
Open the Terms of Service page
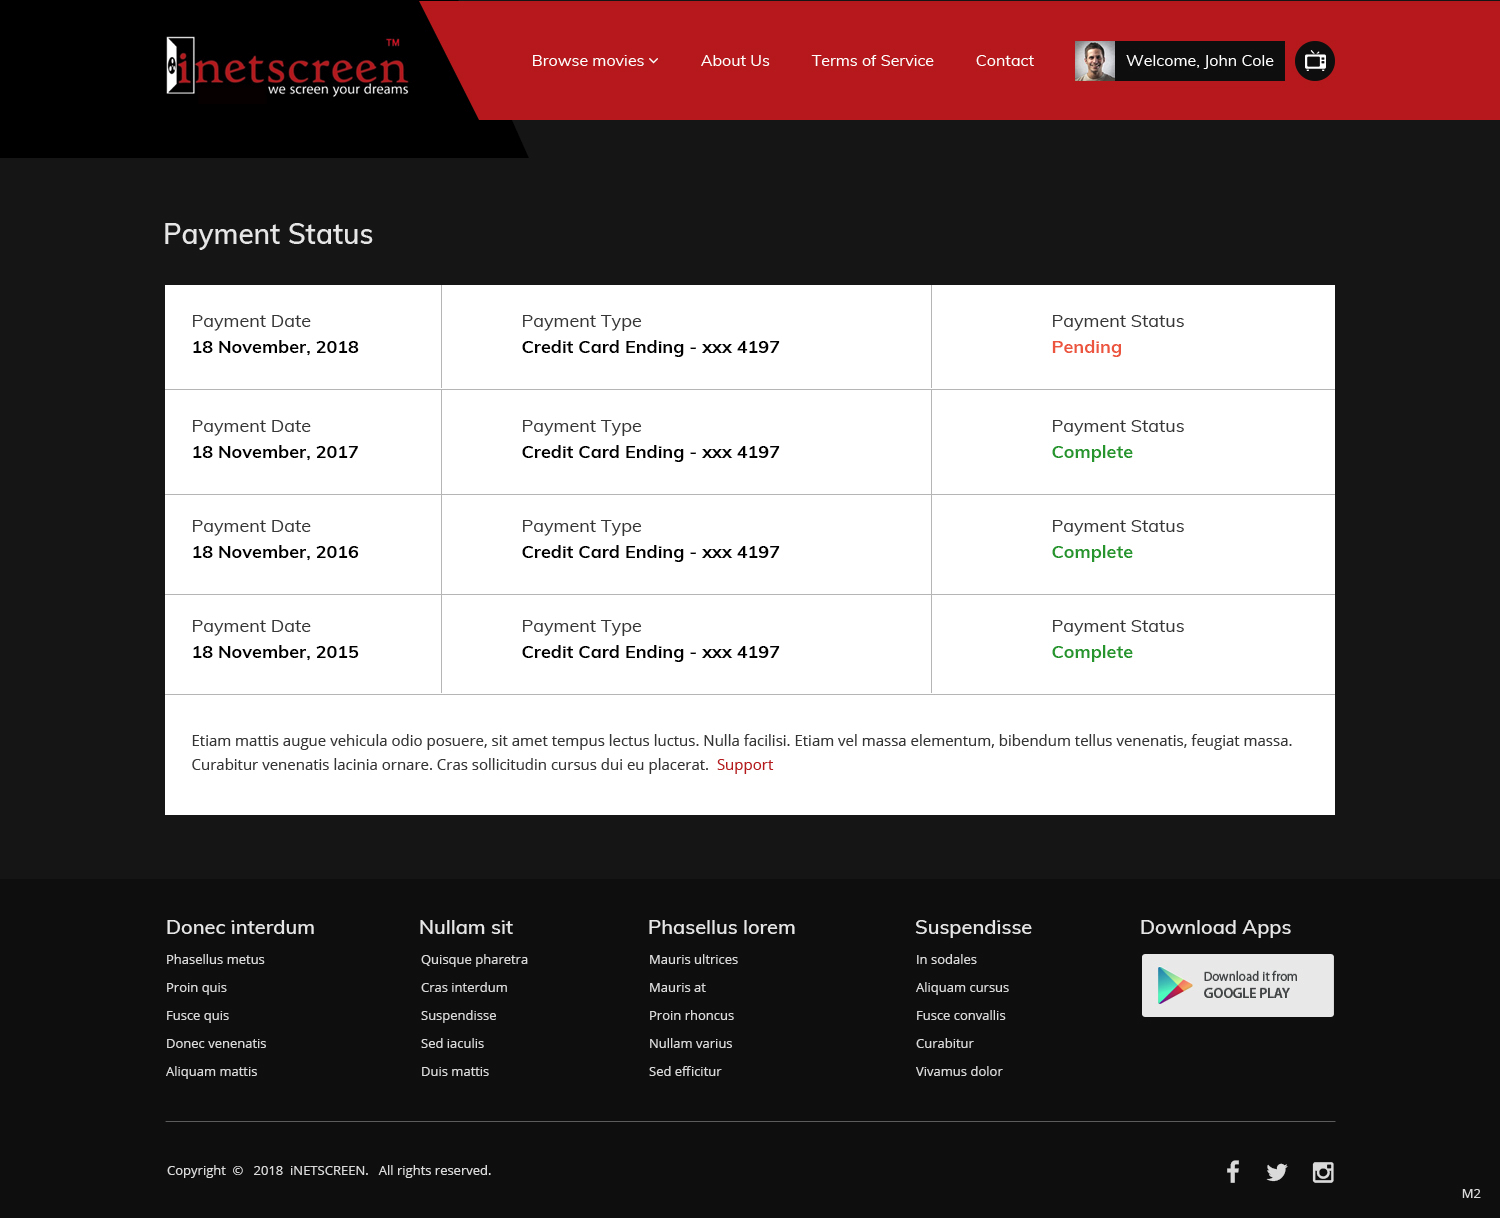872,60
